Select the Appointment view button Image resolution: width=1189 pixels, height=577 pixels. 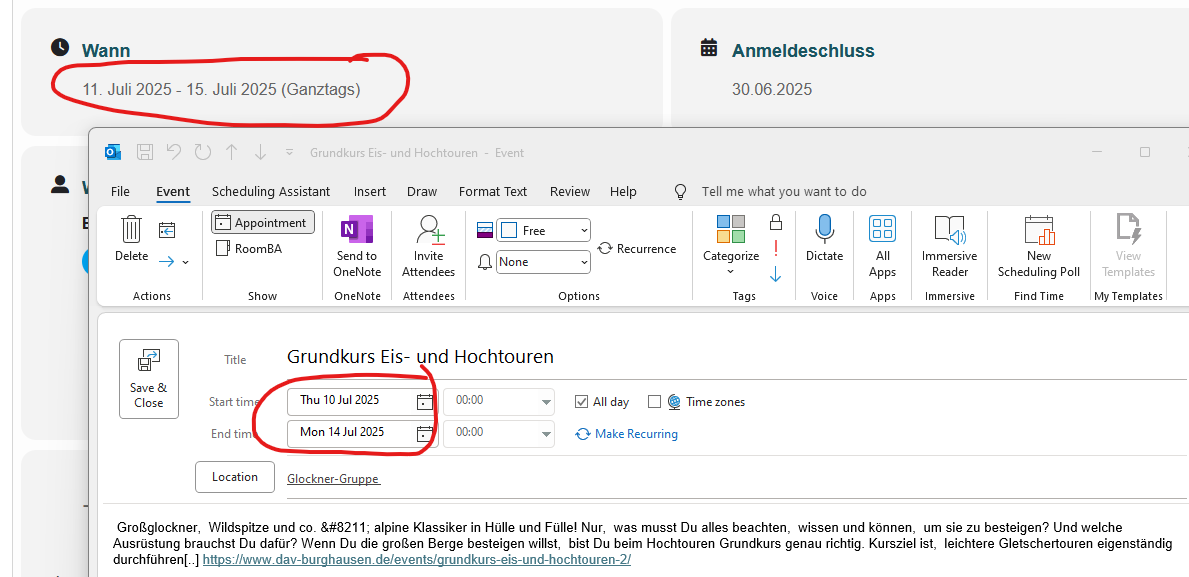coord(262,223)
